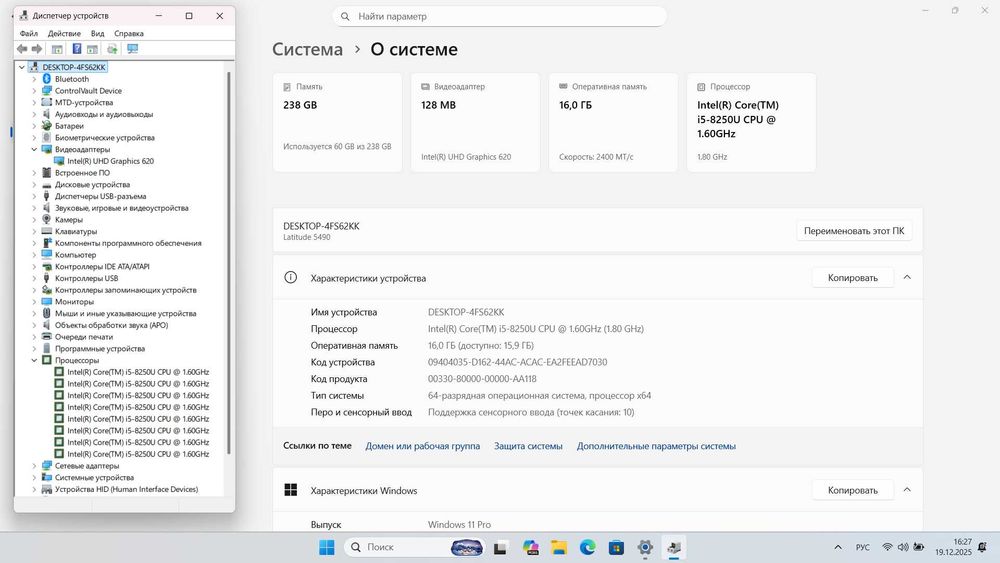Open the Справка menu
This screenshot has width=1000, height=563.
pos(129,33)
